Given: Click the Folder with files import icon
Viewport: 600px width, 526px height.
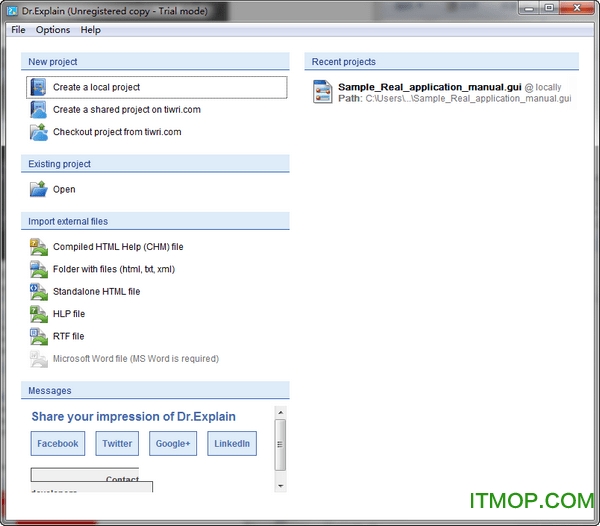Looking at the screenshot, I should (39, 269).
